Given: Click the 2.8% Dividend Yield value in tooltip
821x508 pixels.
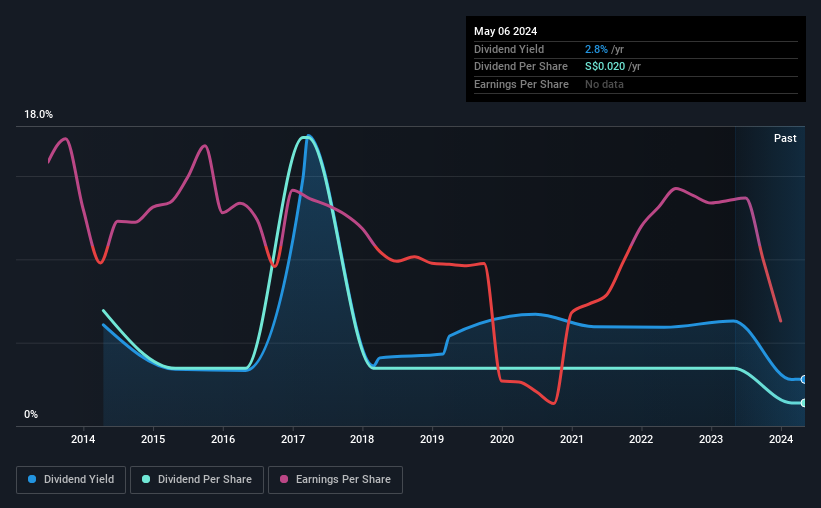Looking at the screenshot, I should 596,49.
